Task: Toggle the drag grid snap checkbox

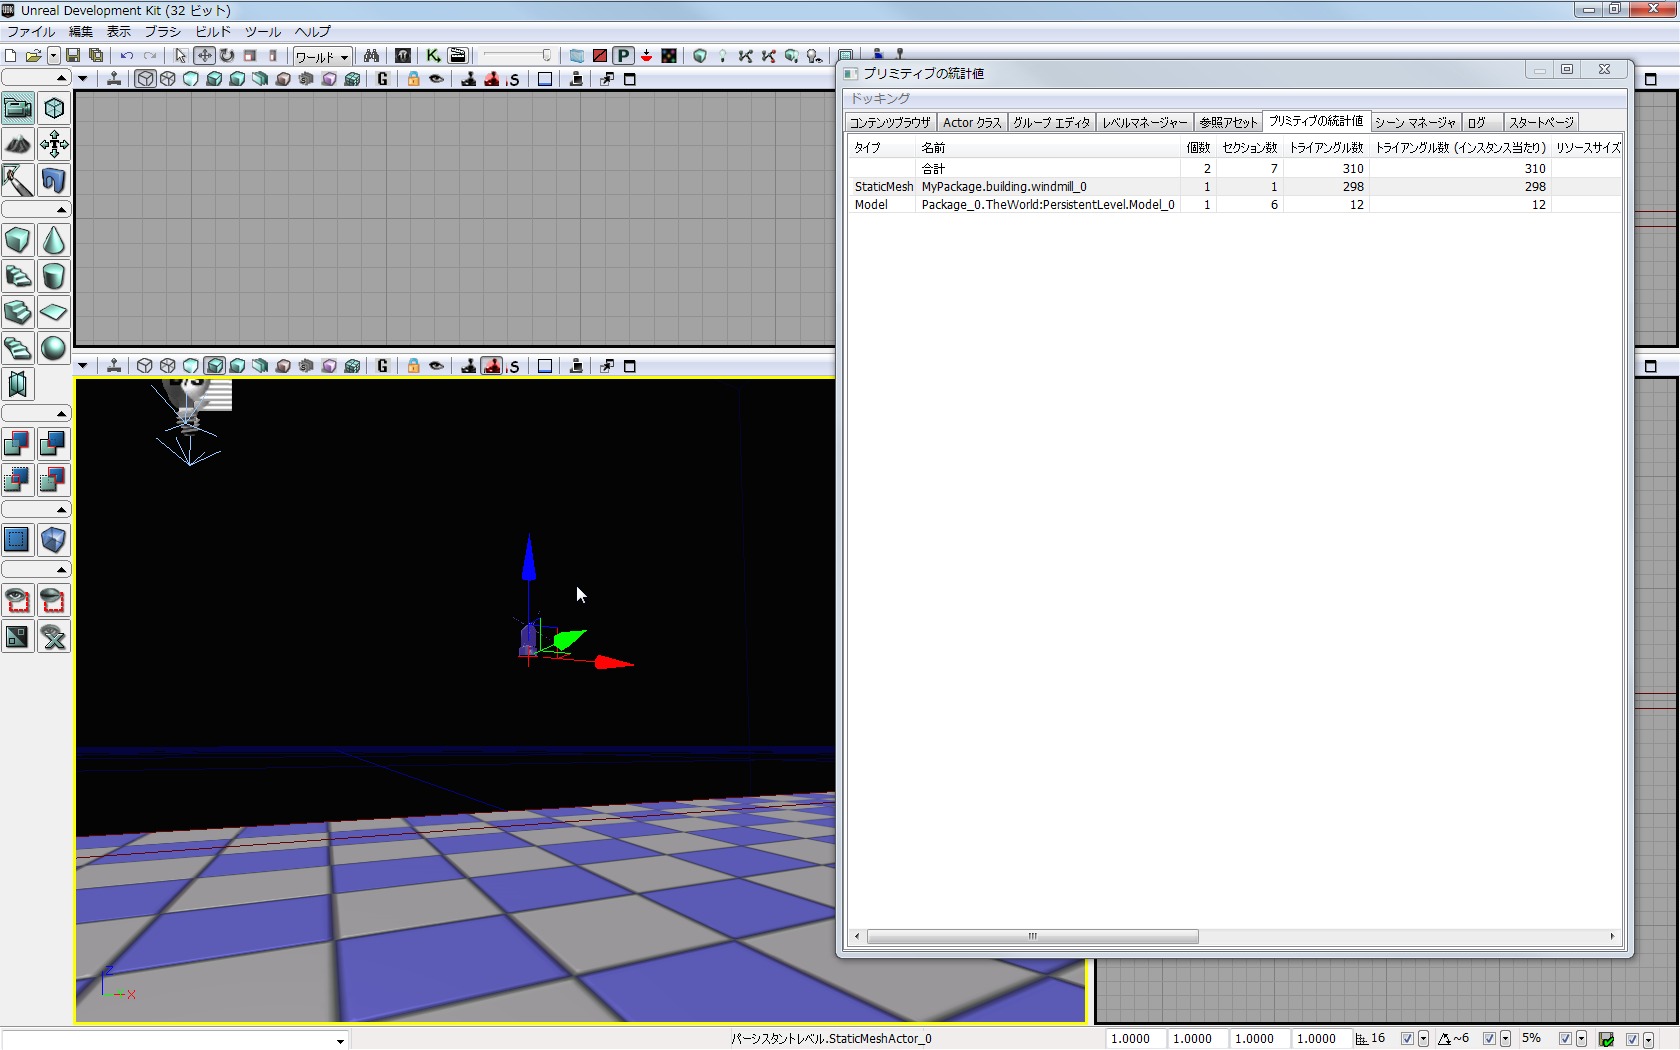Action: (1407, 1039)
